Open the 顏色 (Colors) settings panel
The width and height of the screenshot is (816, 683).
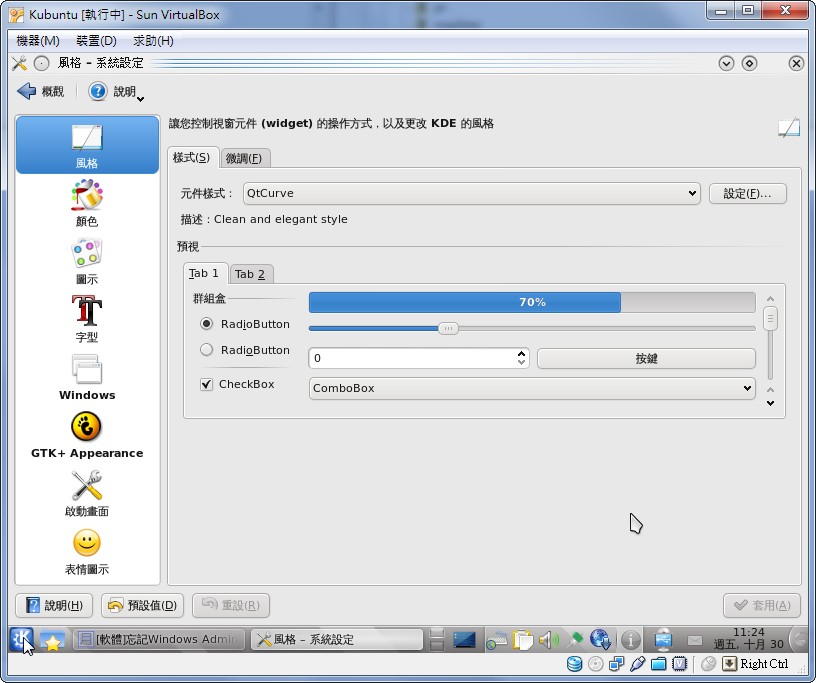tap(86, 203)
